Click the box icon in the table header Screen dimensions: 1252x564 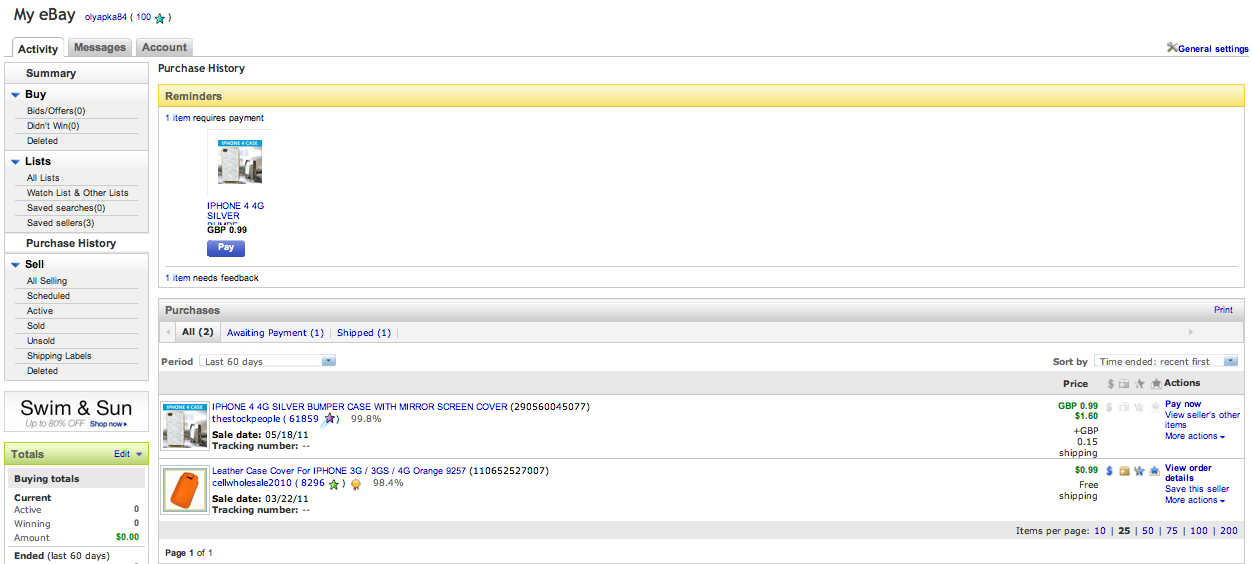pos(1124,384)
